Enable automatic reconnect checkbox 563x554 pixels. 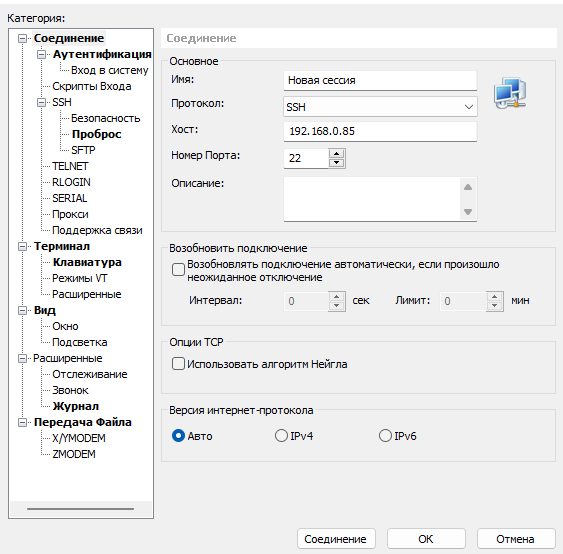click(x=178, y=269)
